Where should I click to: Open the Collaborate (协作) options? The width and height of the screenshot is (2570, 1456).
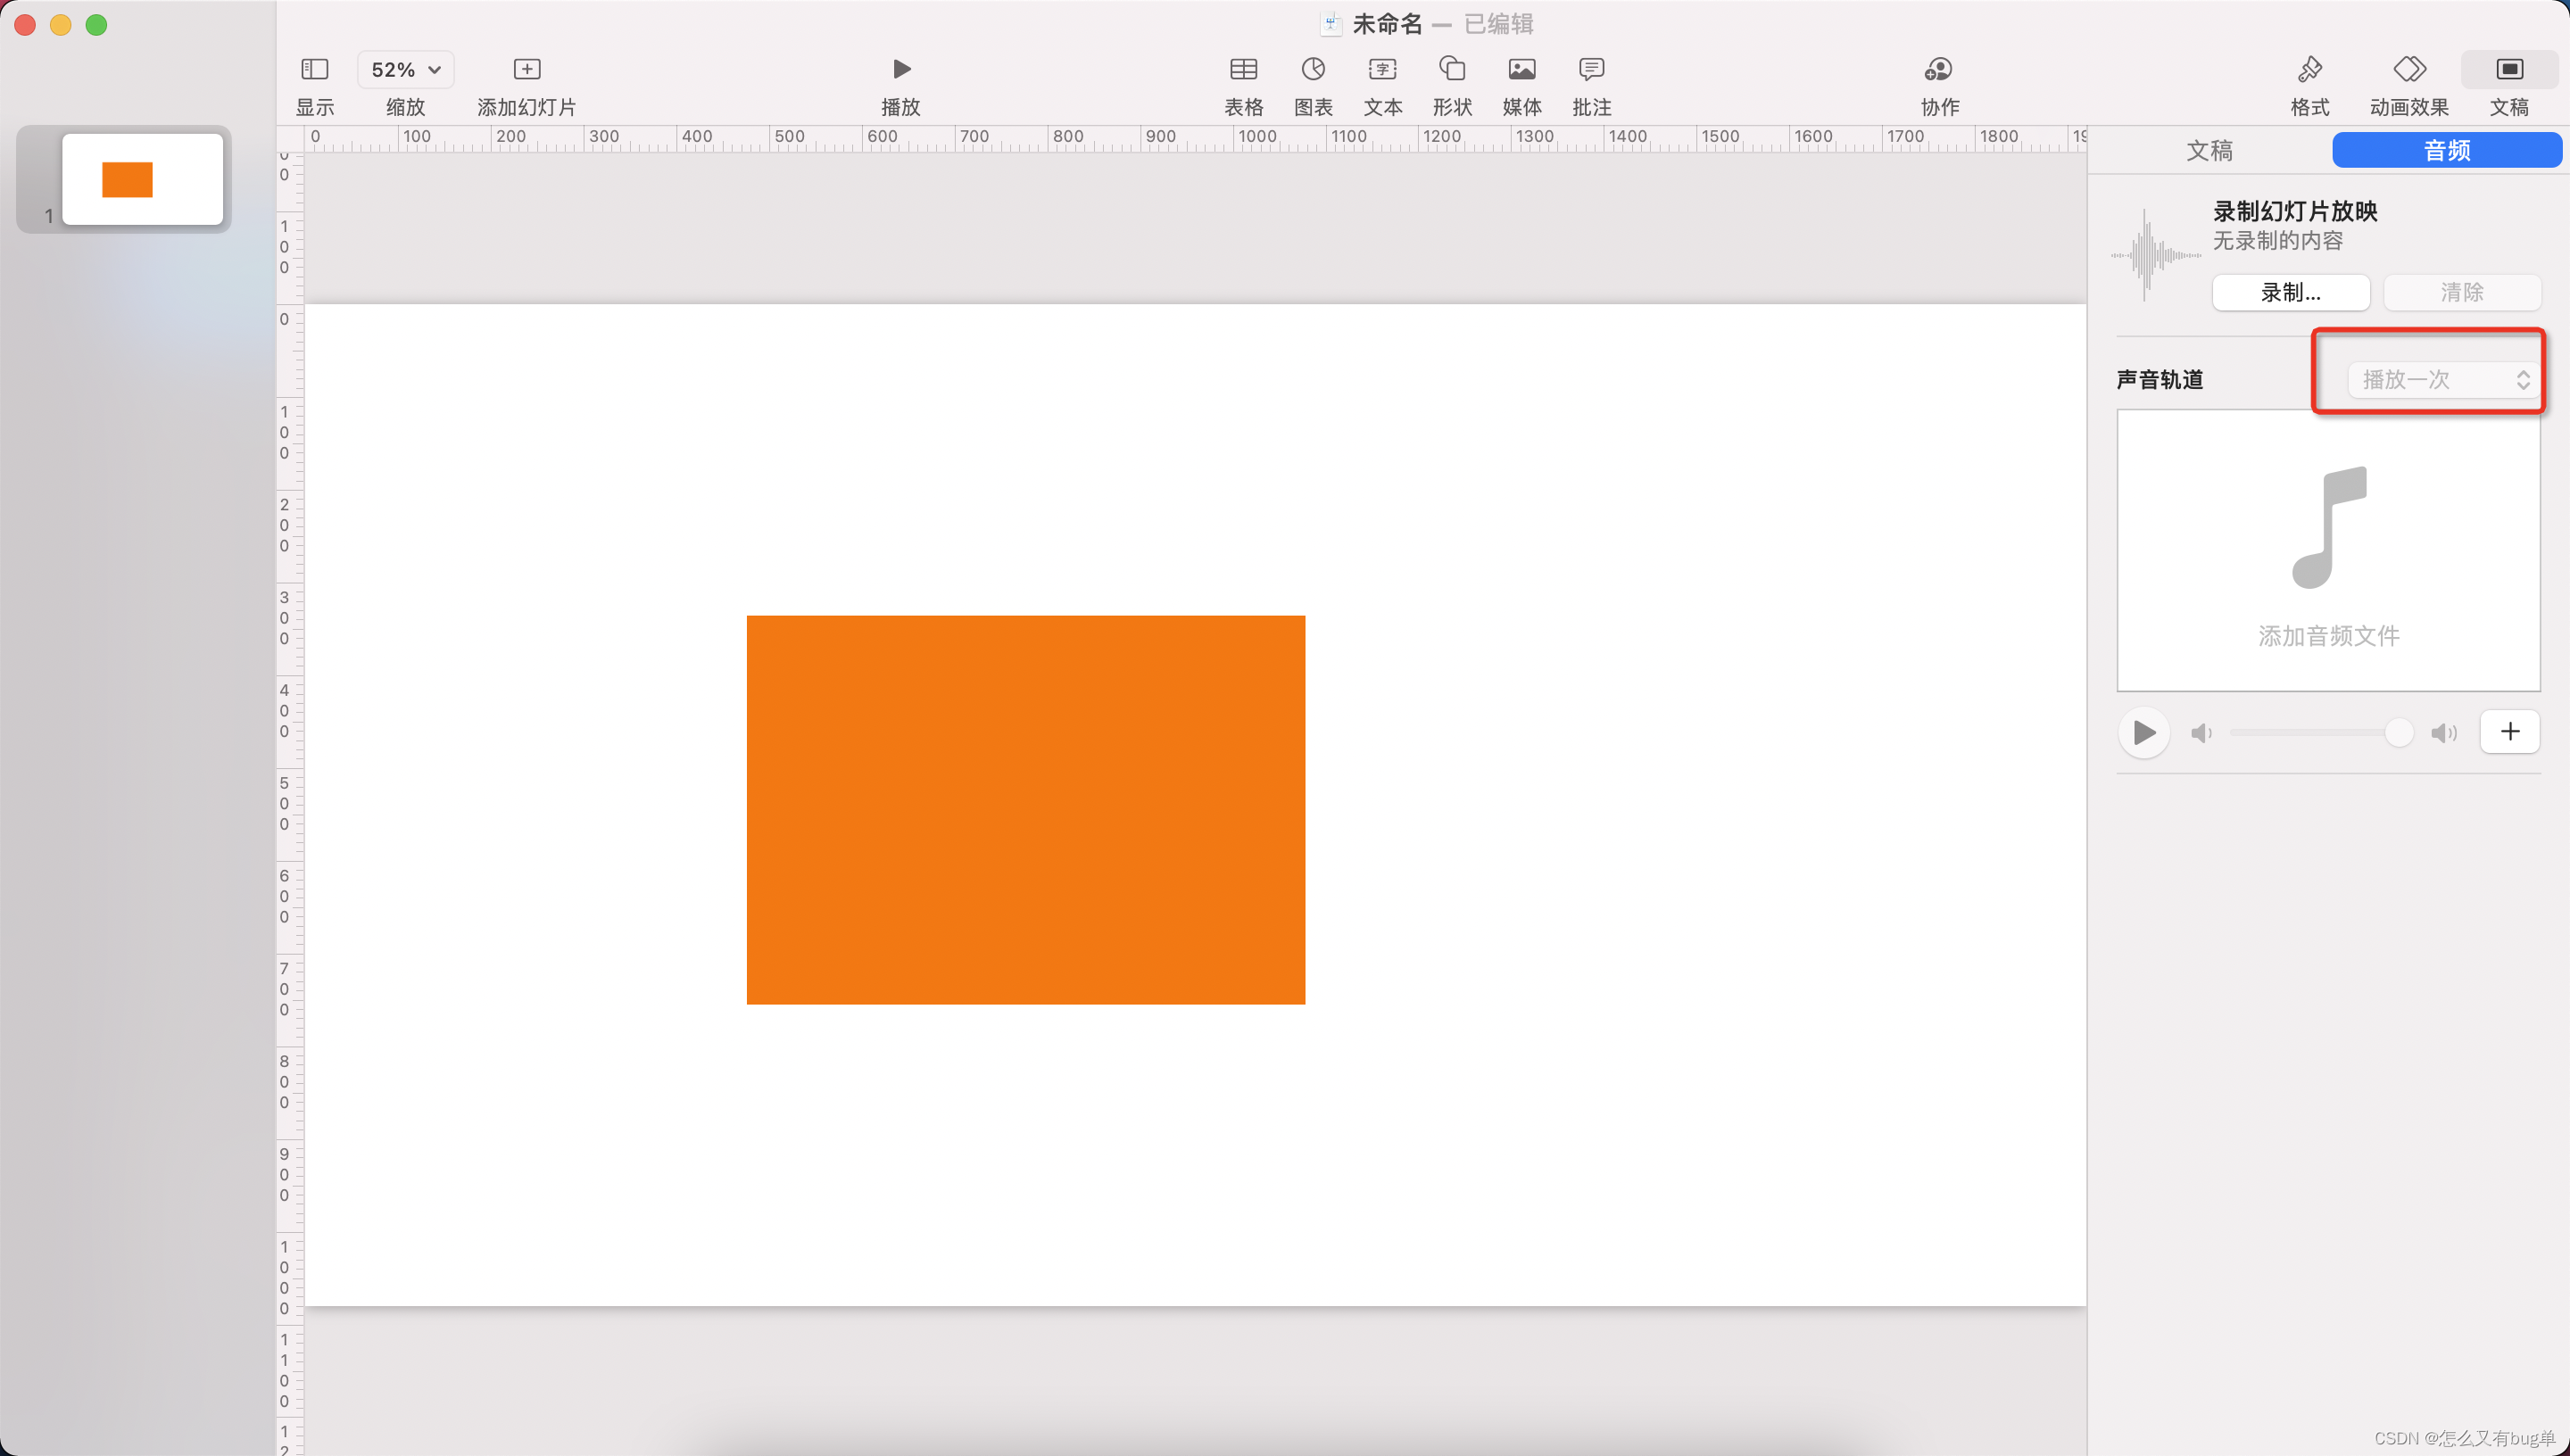click(1938, 69)
